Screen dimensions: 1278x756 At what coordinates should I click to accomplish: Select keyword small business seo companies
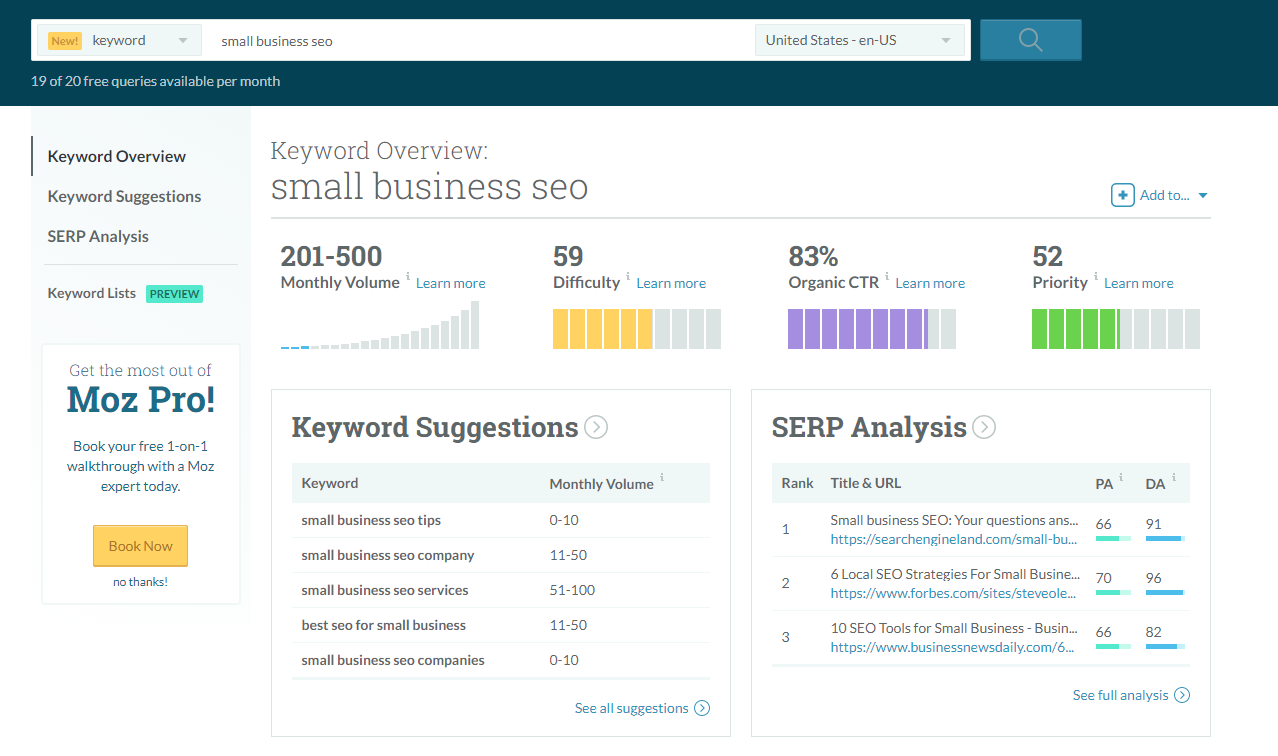[393, 660]
